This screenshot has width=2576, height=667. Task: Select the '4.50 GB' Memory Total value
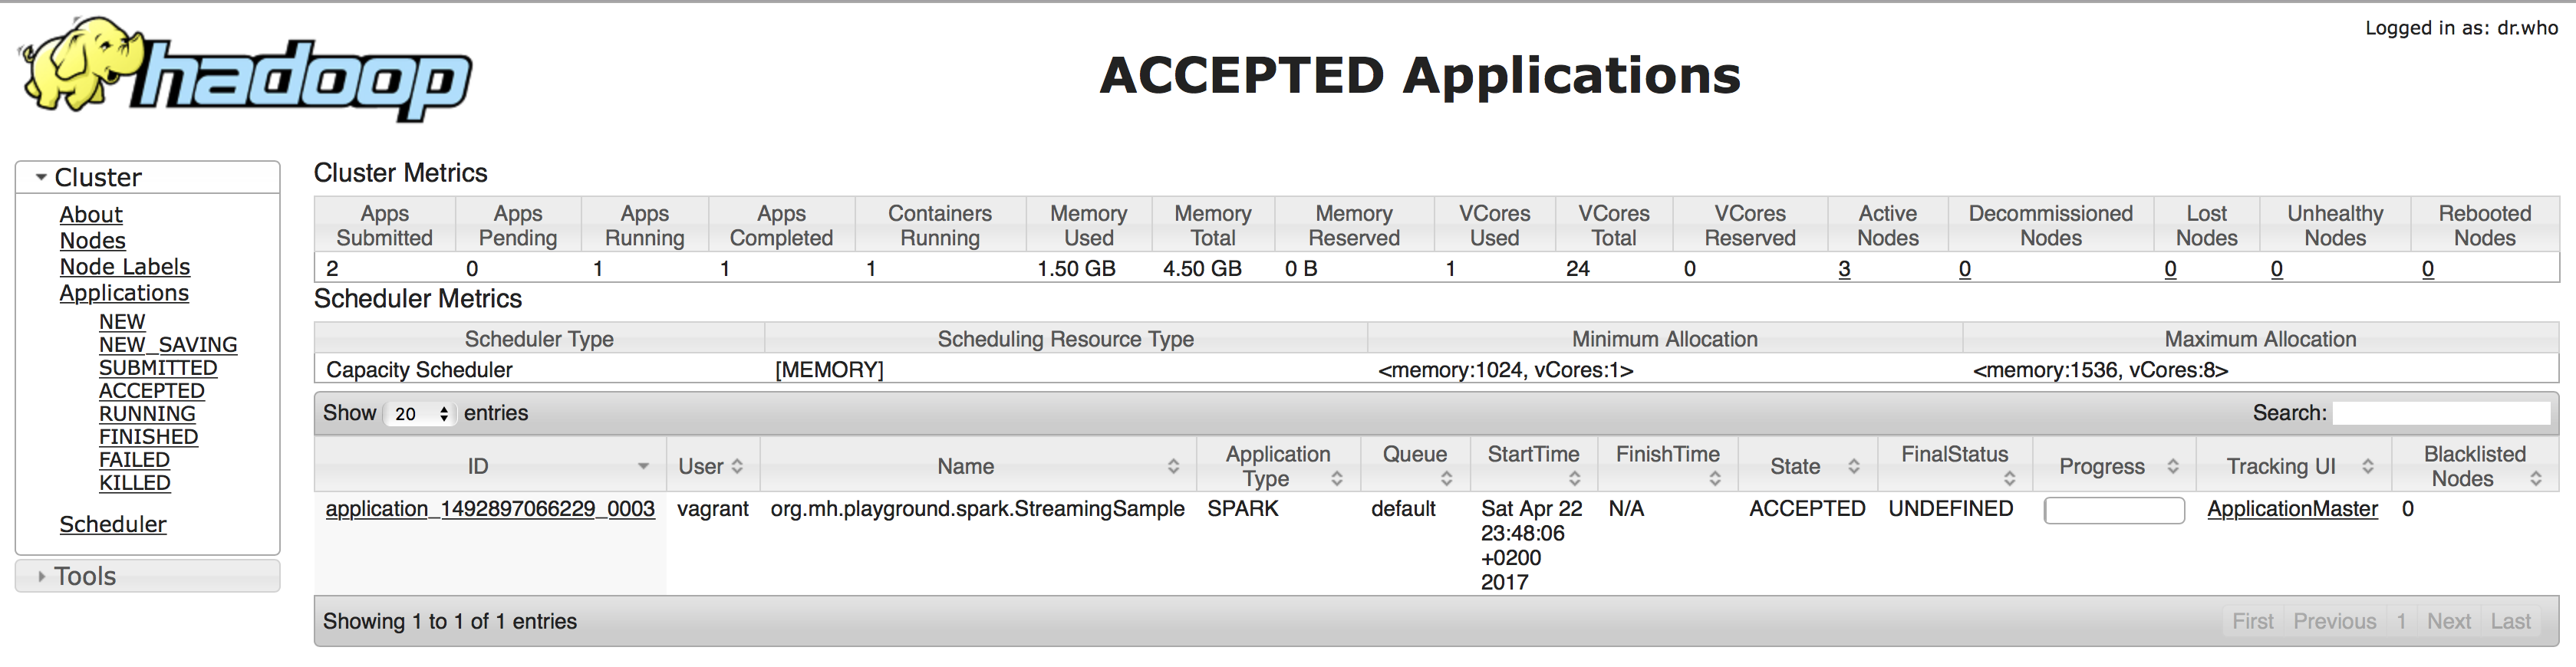[1202, 269]
